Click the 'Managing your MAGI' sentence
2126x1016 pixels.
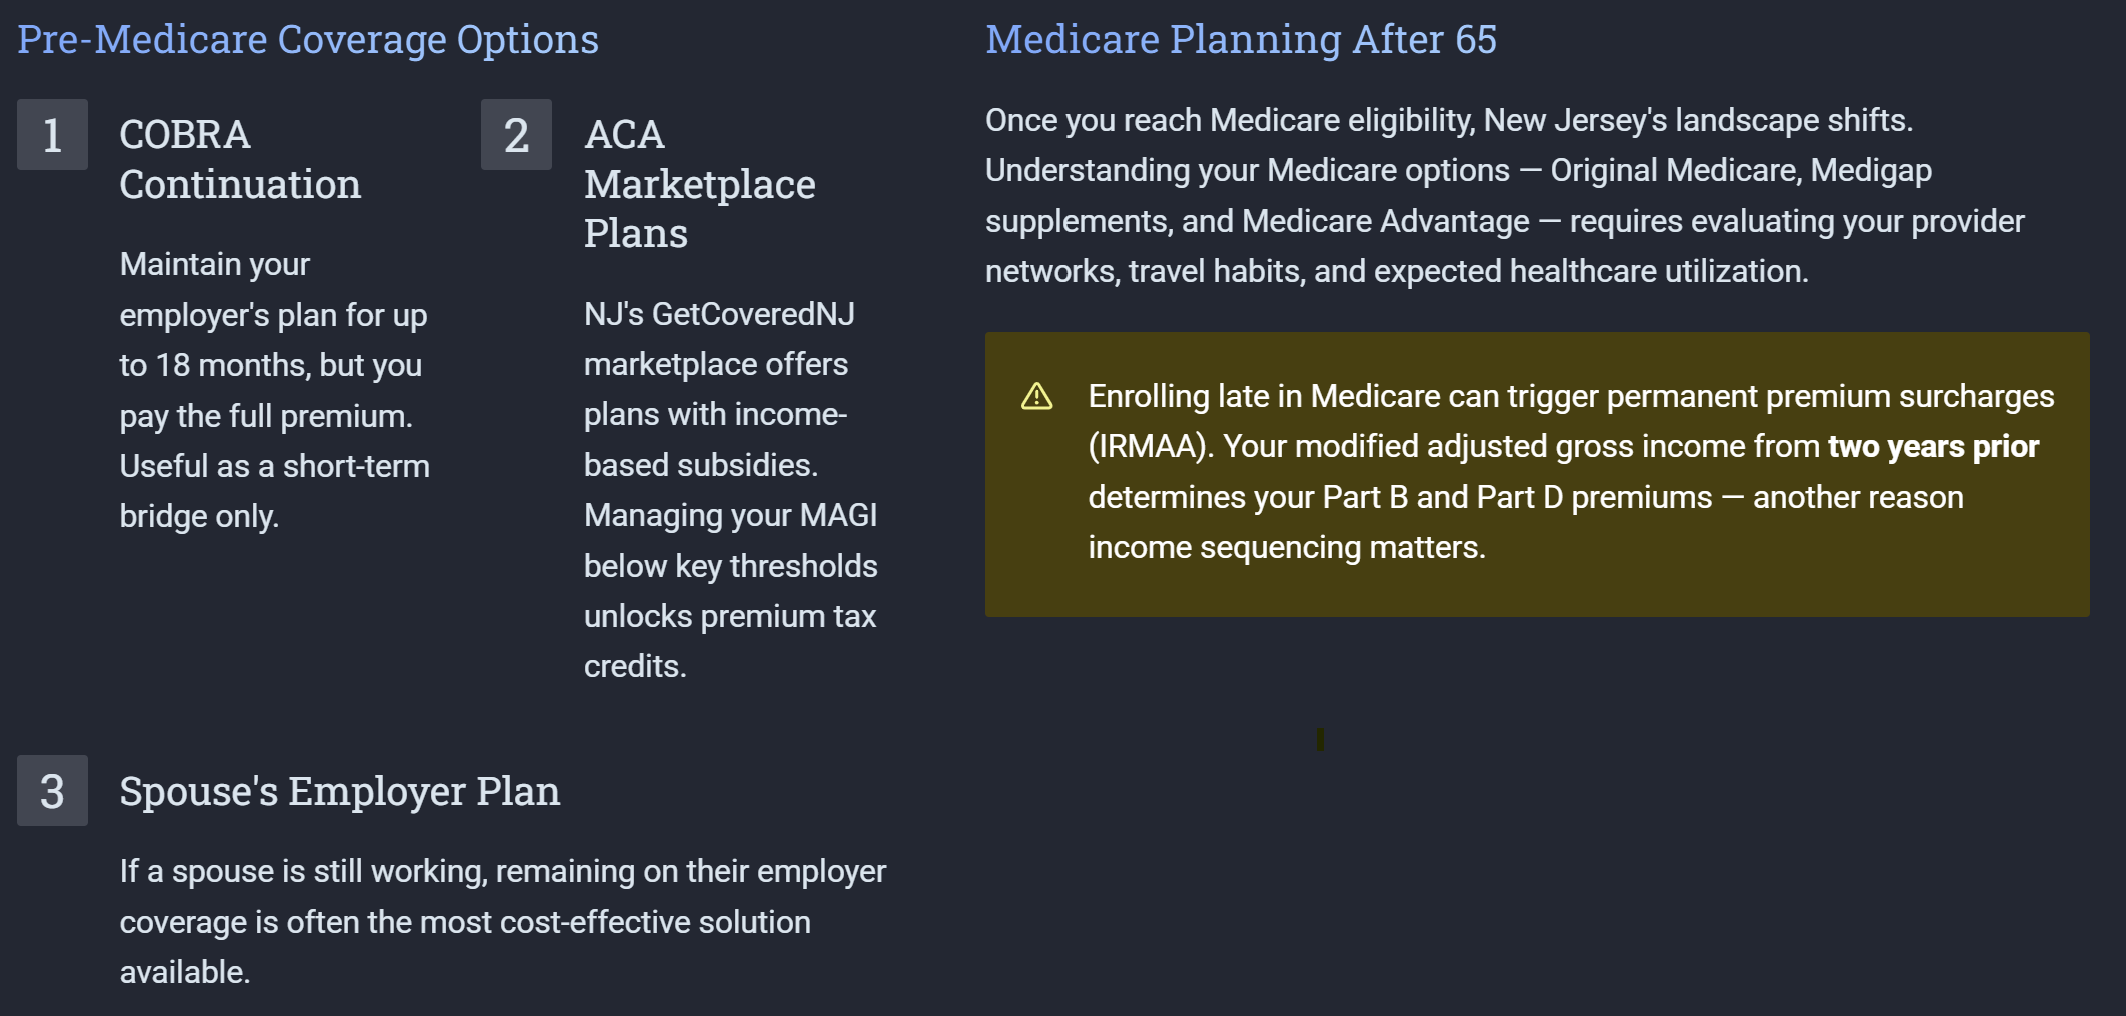coord(730,516)
